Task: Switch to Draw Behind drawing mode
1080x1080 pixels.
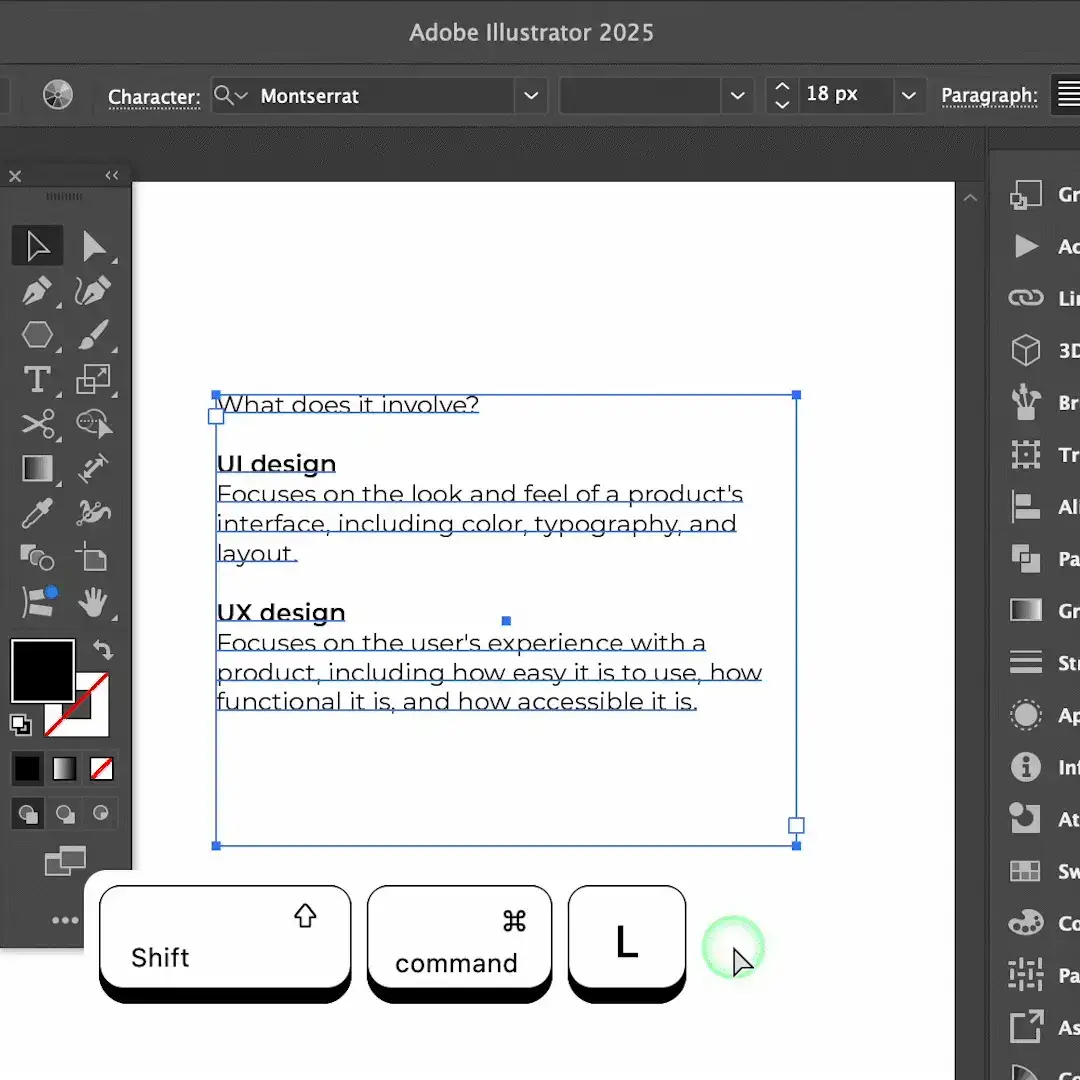Action: click(63, 813)
